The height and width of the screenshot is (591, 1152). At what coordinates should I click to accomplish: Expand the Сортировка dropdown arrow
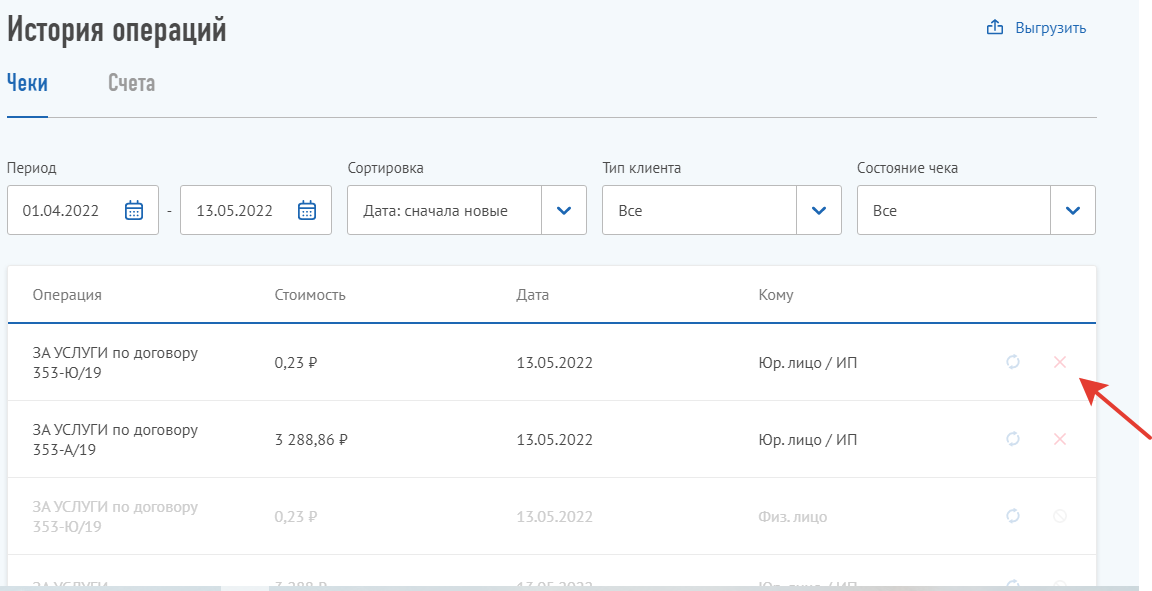coord(564,210)
